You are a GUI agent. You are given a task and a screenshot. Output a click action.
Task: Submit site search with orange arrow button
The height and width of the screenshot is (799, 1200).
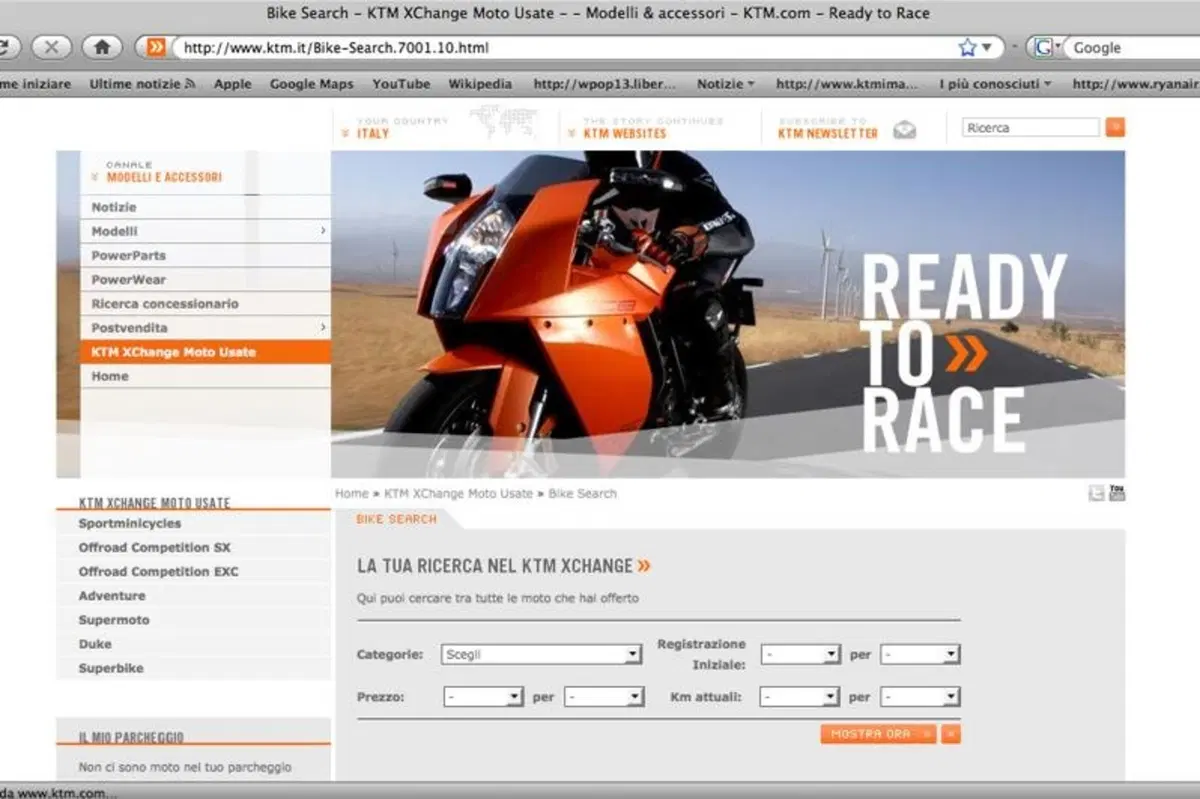1115,127
